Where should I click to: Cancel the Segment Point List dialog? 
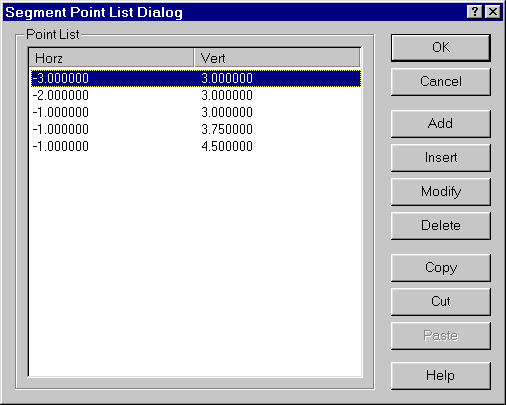click(441, 82)
